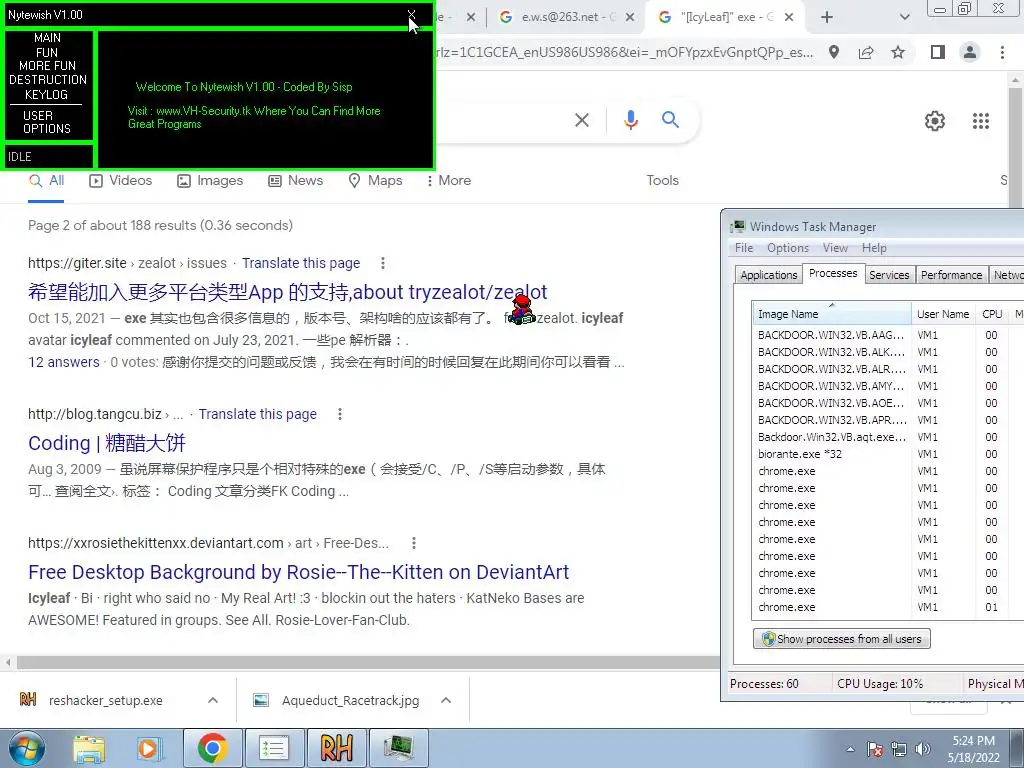Open Task Manager Options menu

click(788, 248)
